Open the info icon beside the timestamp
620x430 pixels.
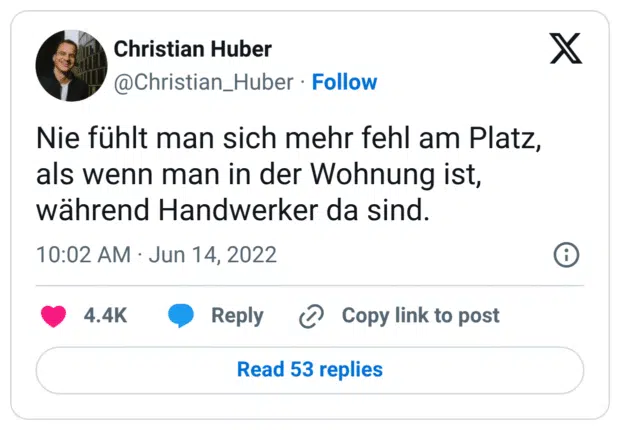coord(566,254)
